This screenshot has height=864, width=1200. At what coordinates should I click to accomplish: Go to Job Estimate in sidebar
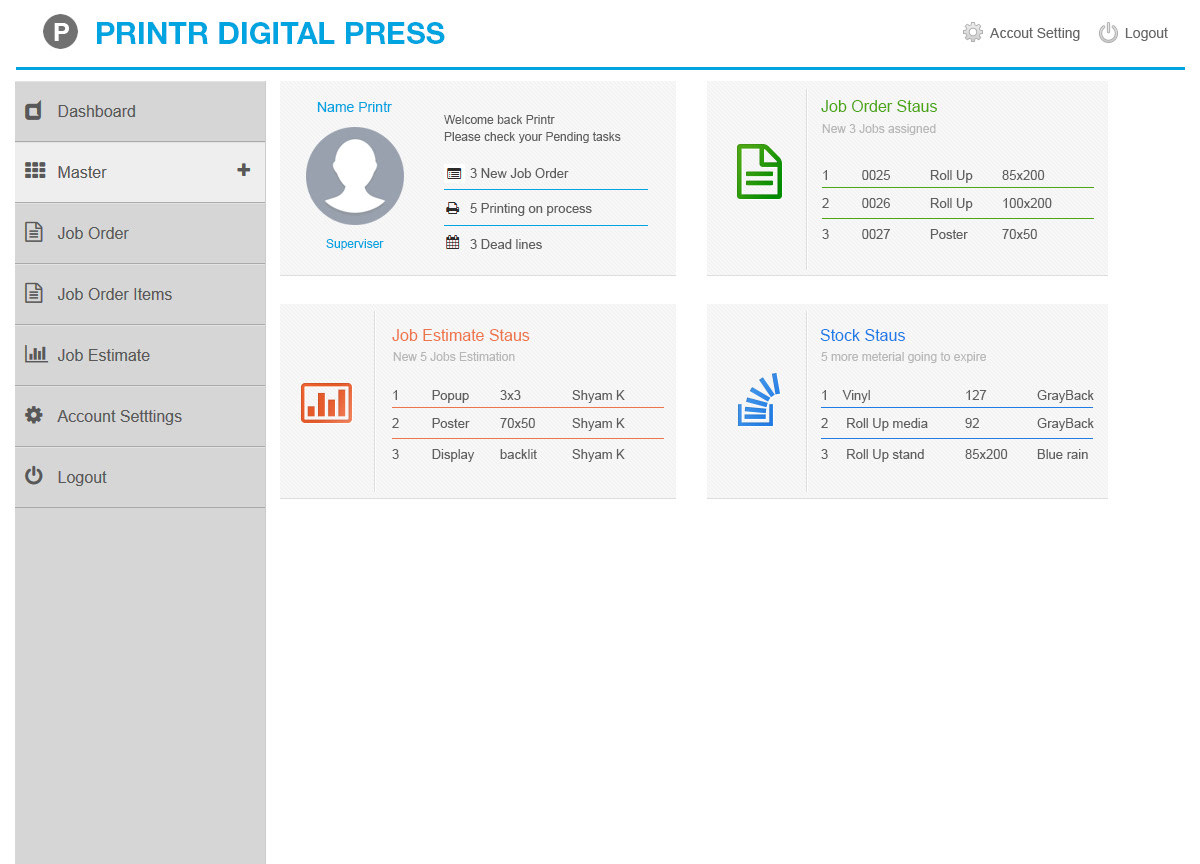pyautogui.click(x=103, y=355)
